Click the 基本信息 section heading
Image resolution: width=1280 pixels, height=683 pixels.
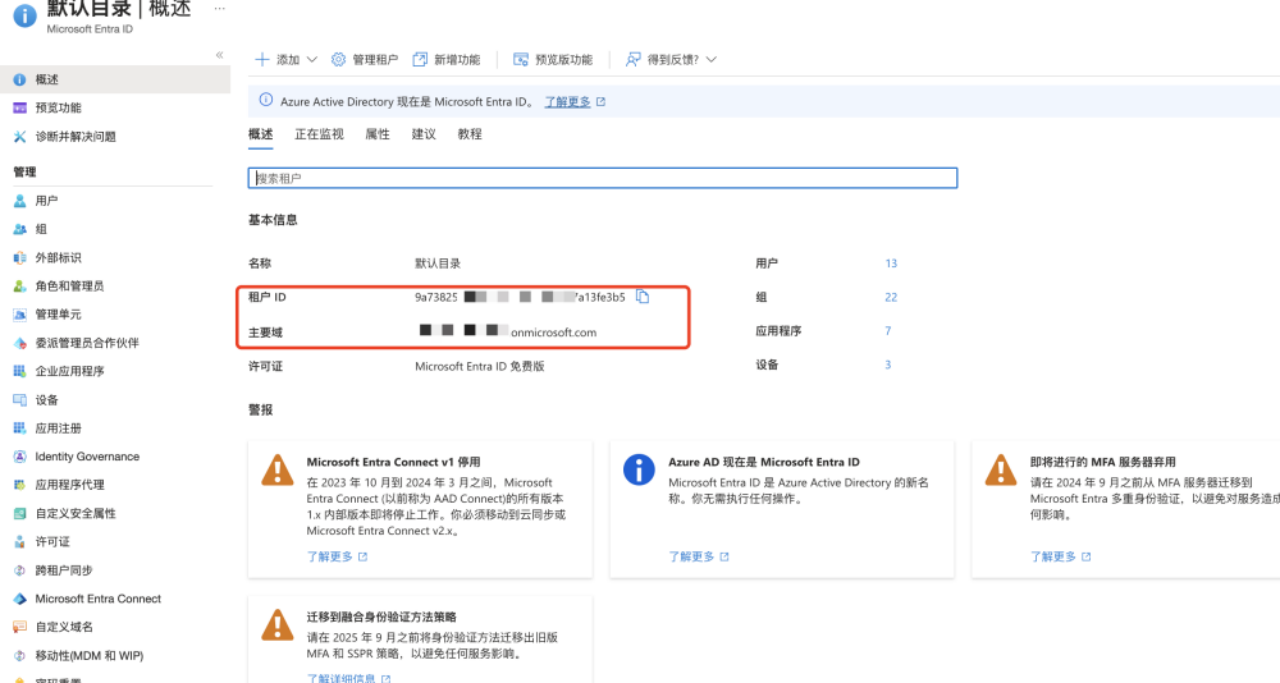click(273, 220)
